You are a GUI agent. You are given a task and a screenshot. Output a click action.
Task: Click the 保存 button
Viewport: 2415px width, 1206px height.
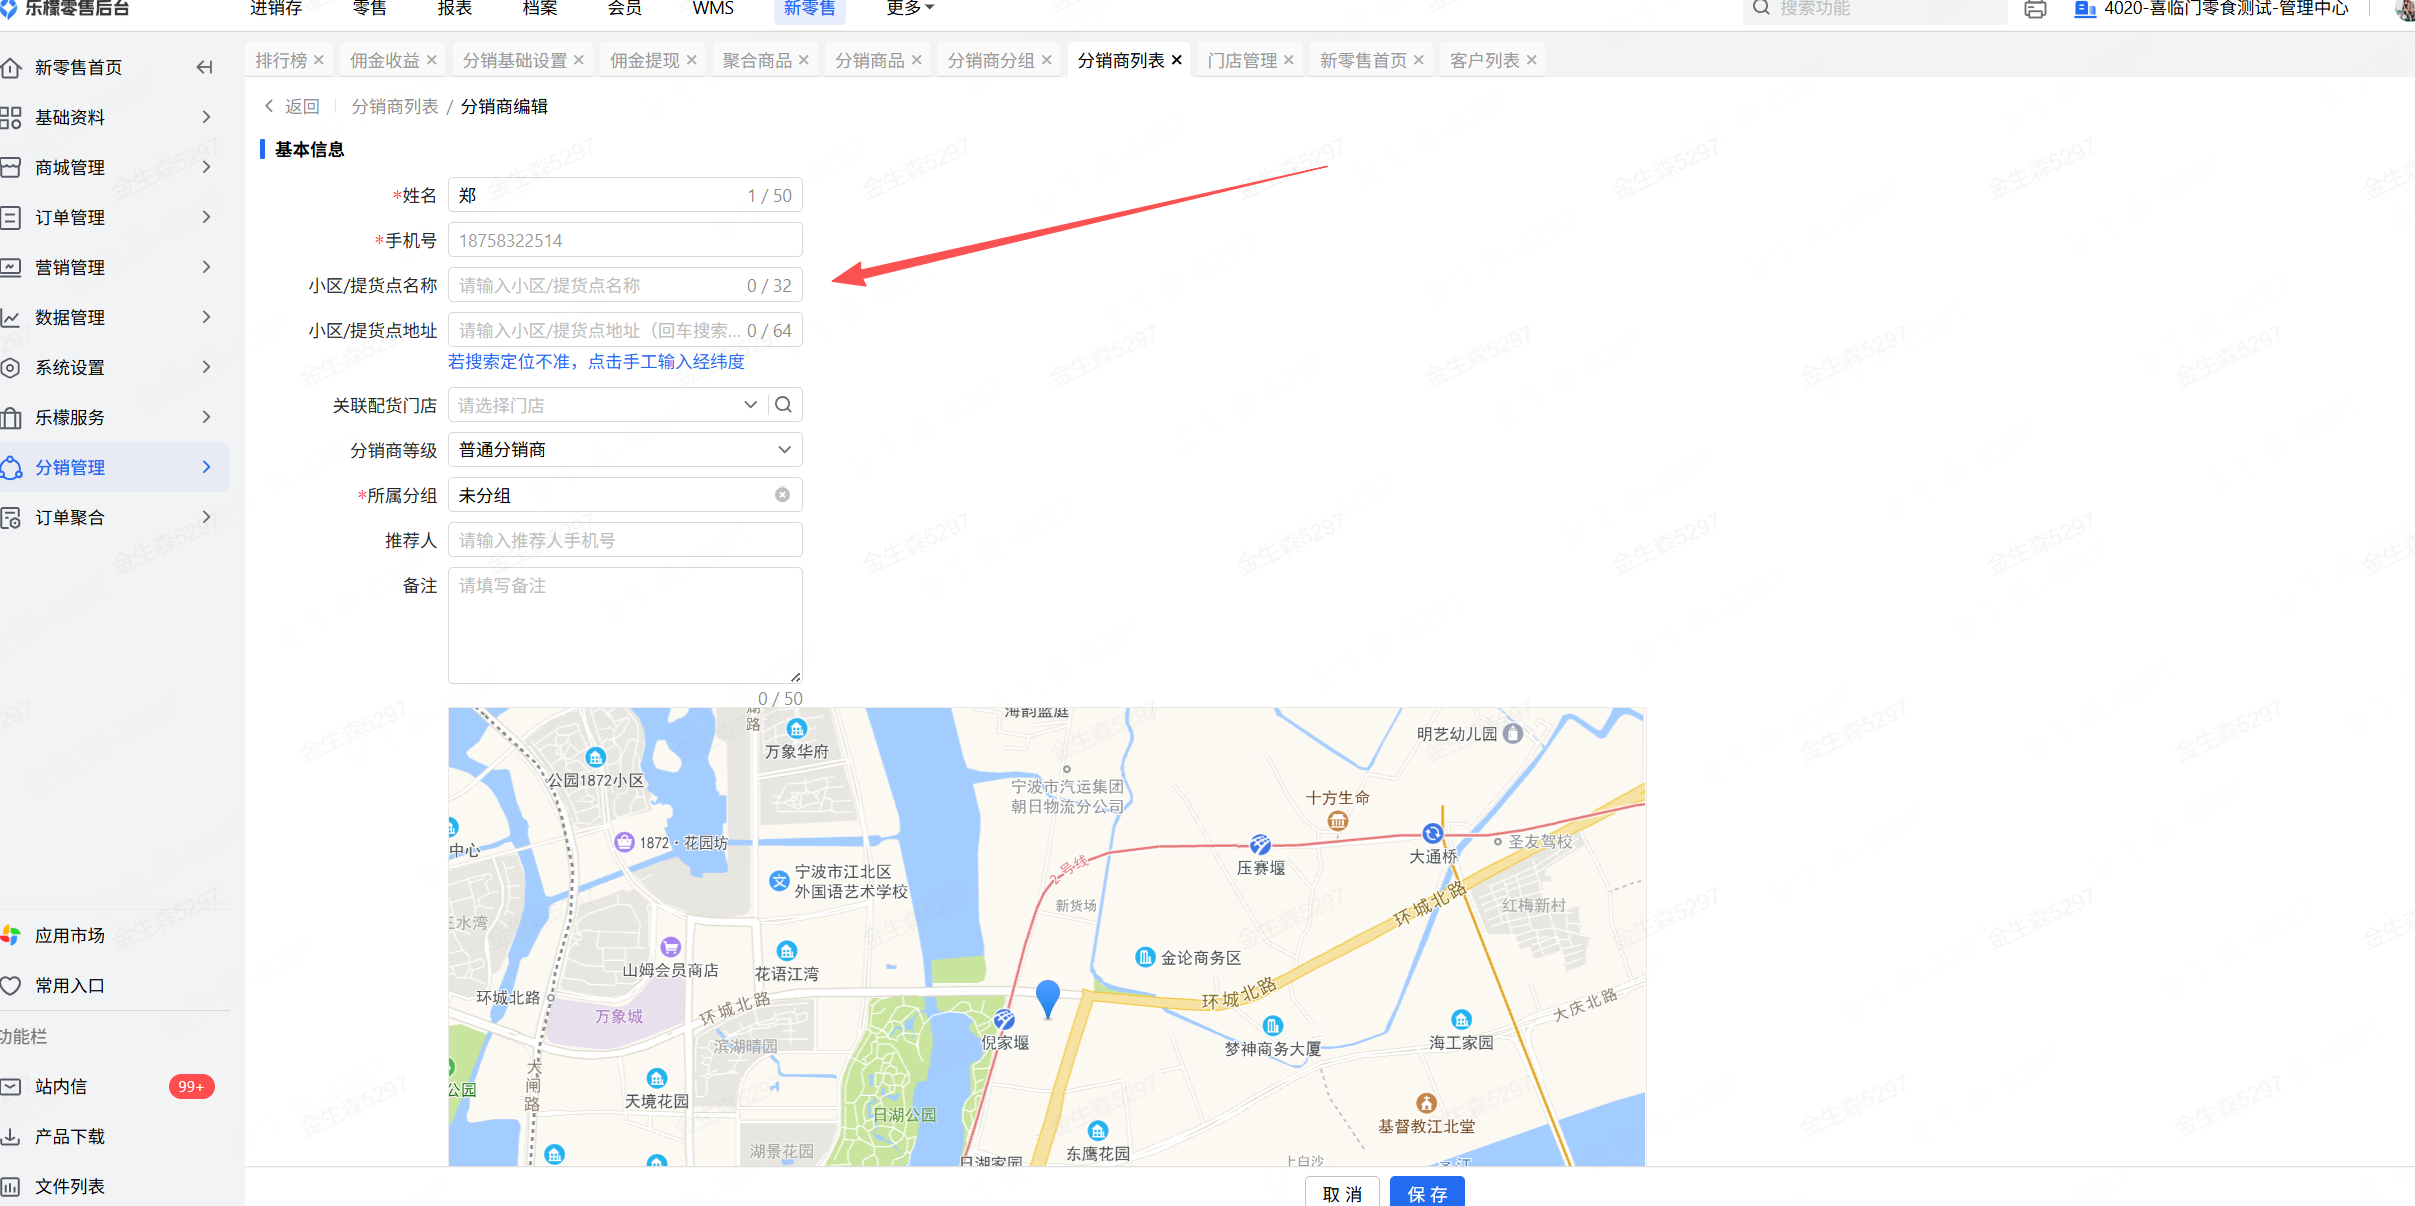(1427, 1193)
